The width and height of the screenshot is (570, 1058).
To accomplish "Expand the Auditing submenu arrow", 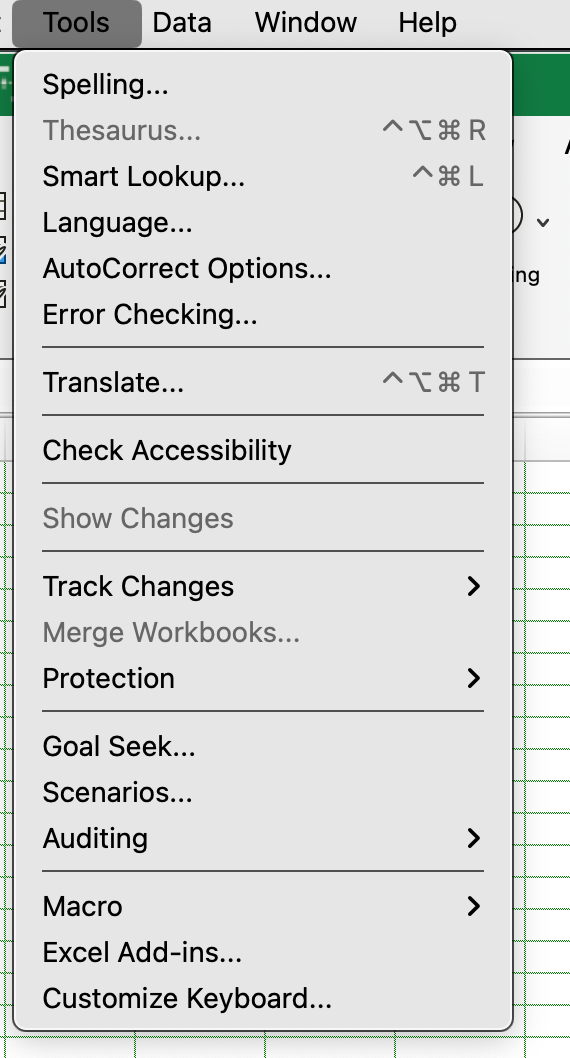I will (474, 838).
